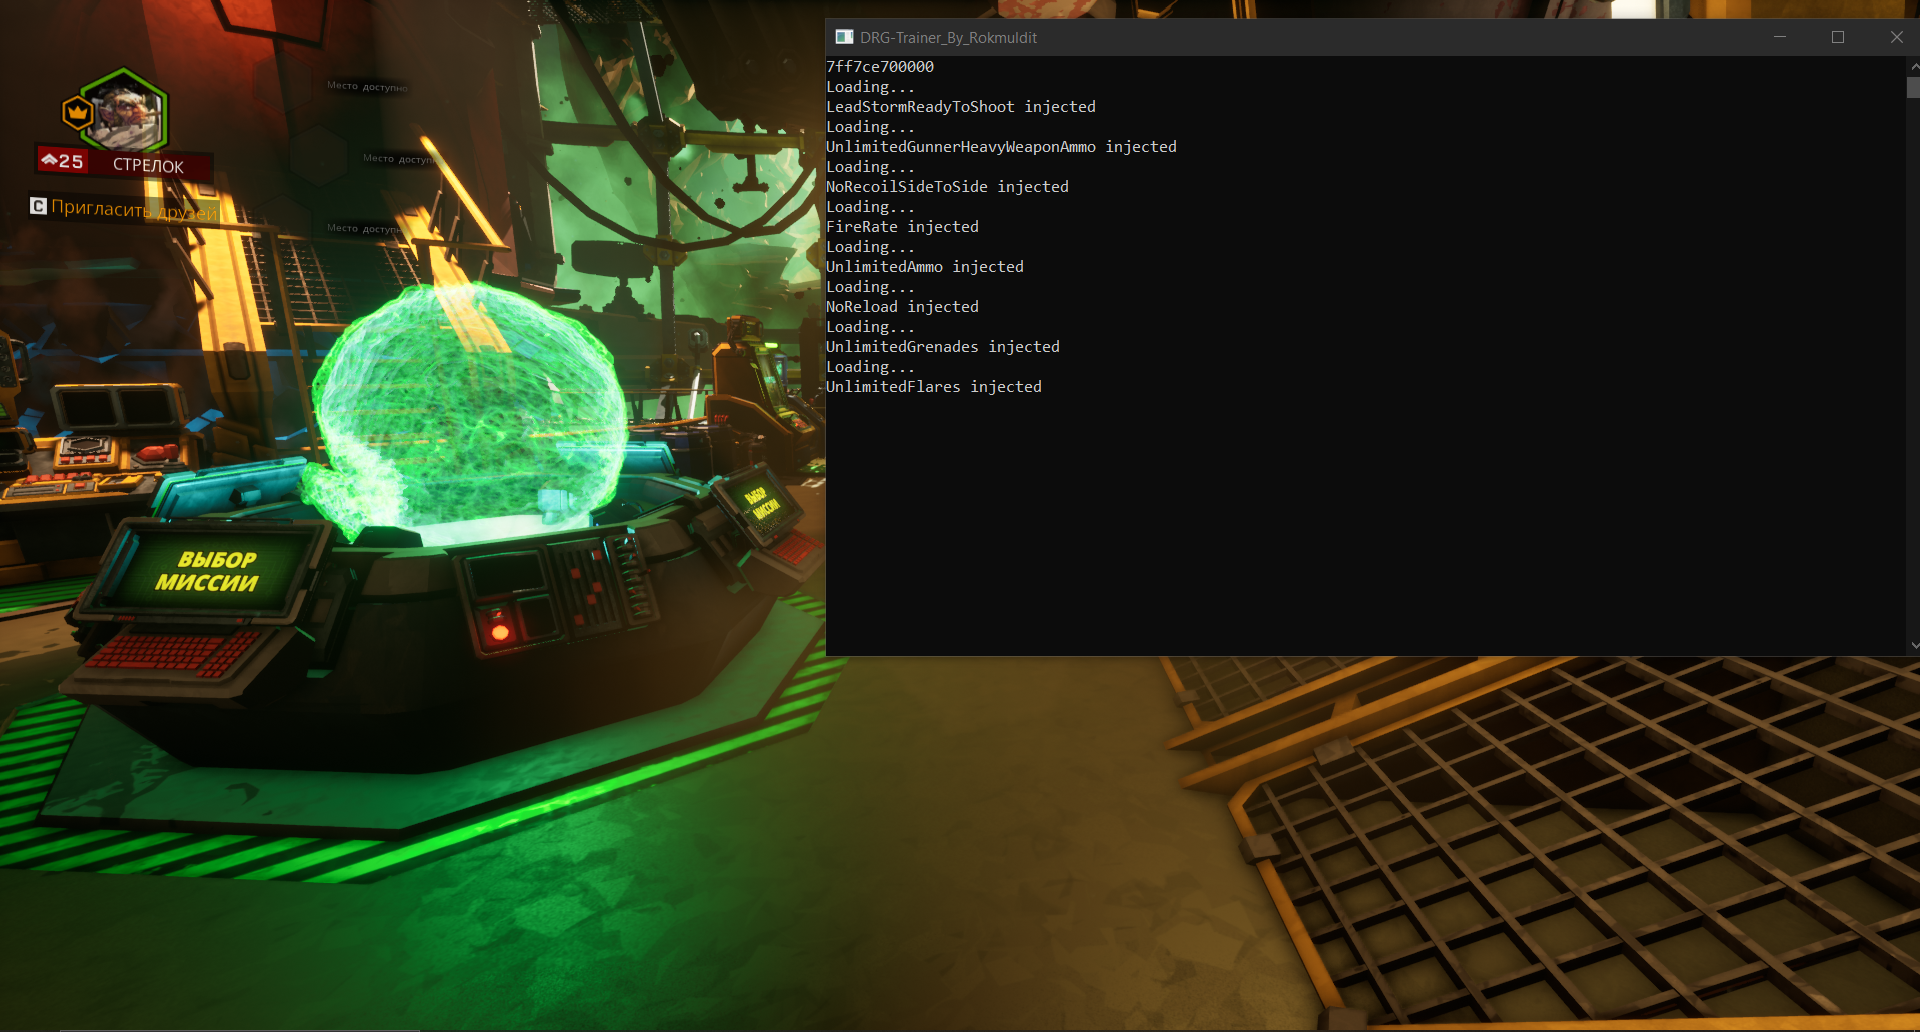Click the red keyboard on mission terminal
This screenshot has height=1032, width=1920.
click(x=174, y=655)
